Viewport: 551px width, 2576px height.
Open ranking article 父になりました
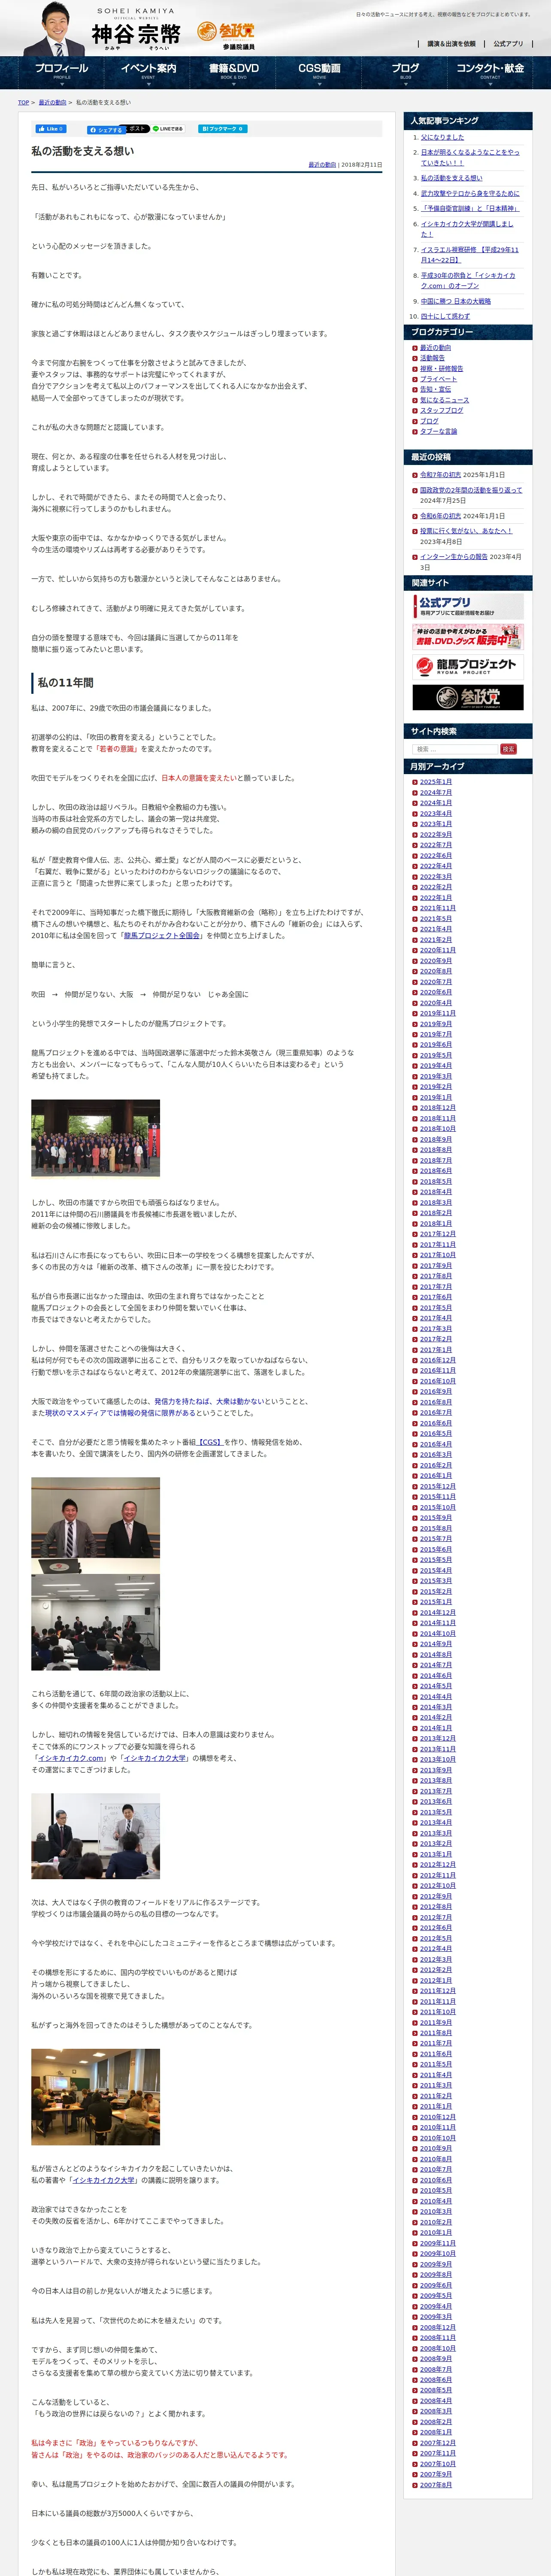point(442,137)
